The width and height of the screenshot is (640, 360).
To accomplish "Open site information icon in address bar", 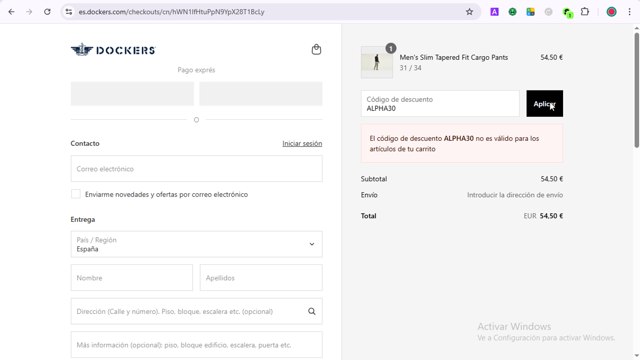I will coord(69,12).
